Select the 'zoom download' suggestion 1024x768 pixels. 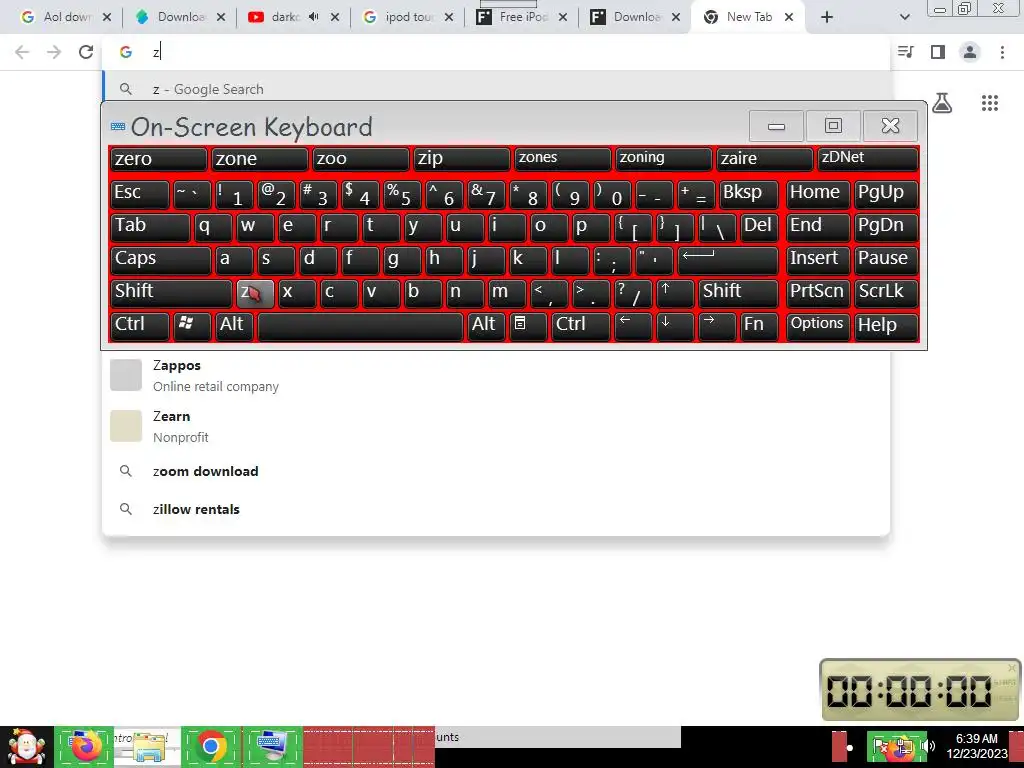point(496,472)
